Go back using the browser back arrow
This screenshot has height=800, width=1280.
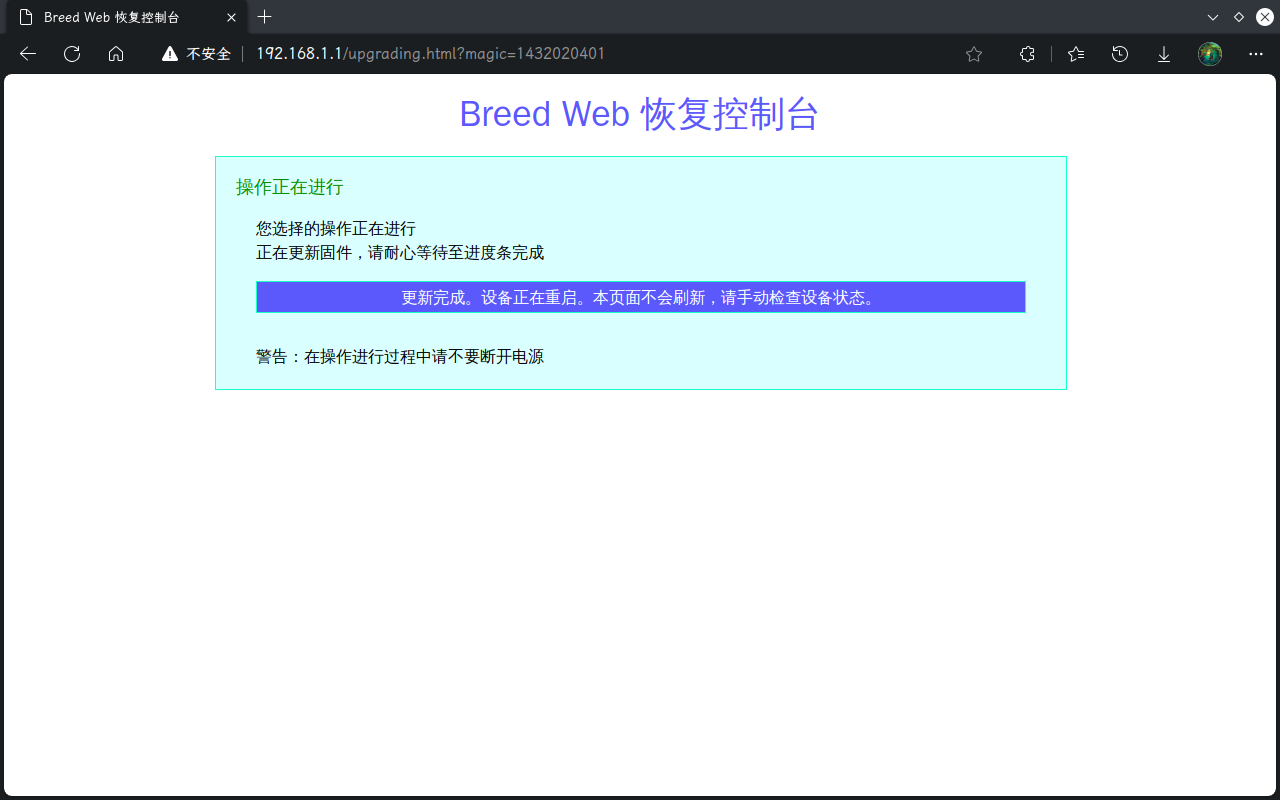28,54
